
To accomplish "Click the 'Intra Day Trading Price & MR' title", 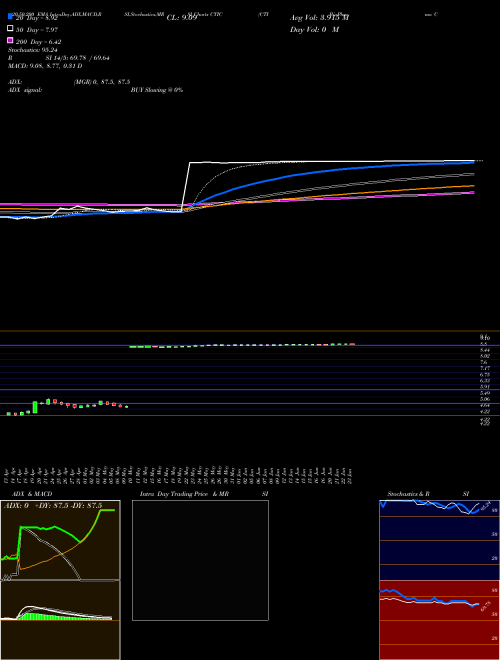I will 184,494.
